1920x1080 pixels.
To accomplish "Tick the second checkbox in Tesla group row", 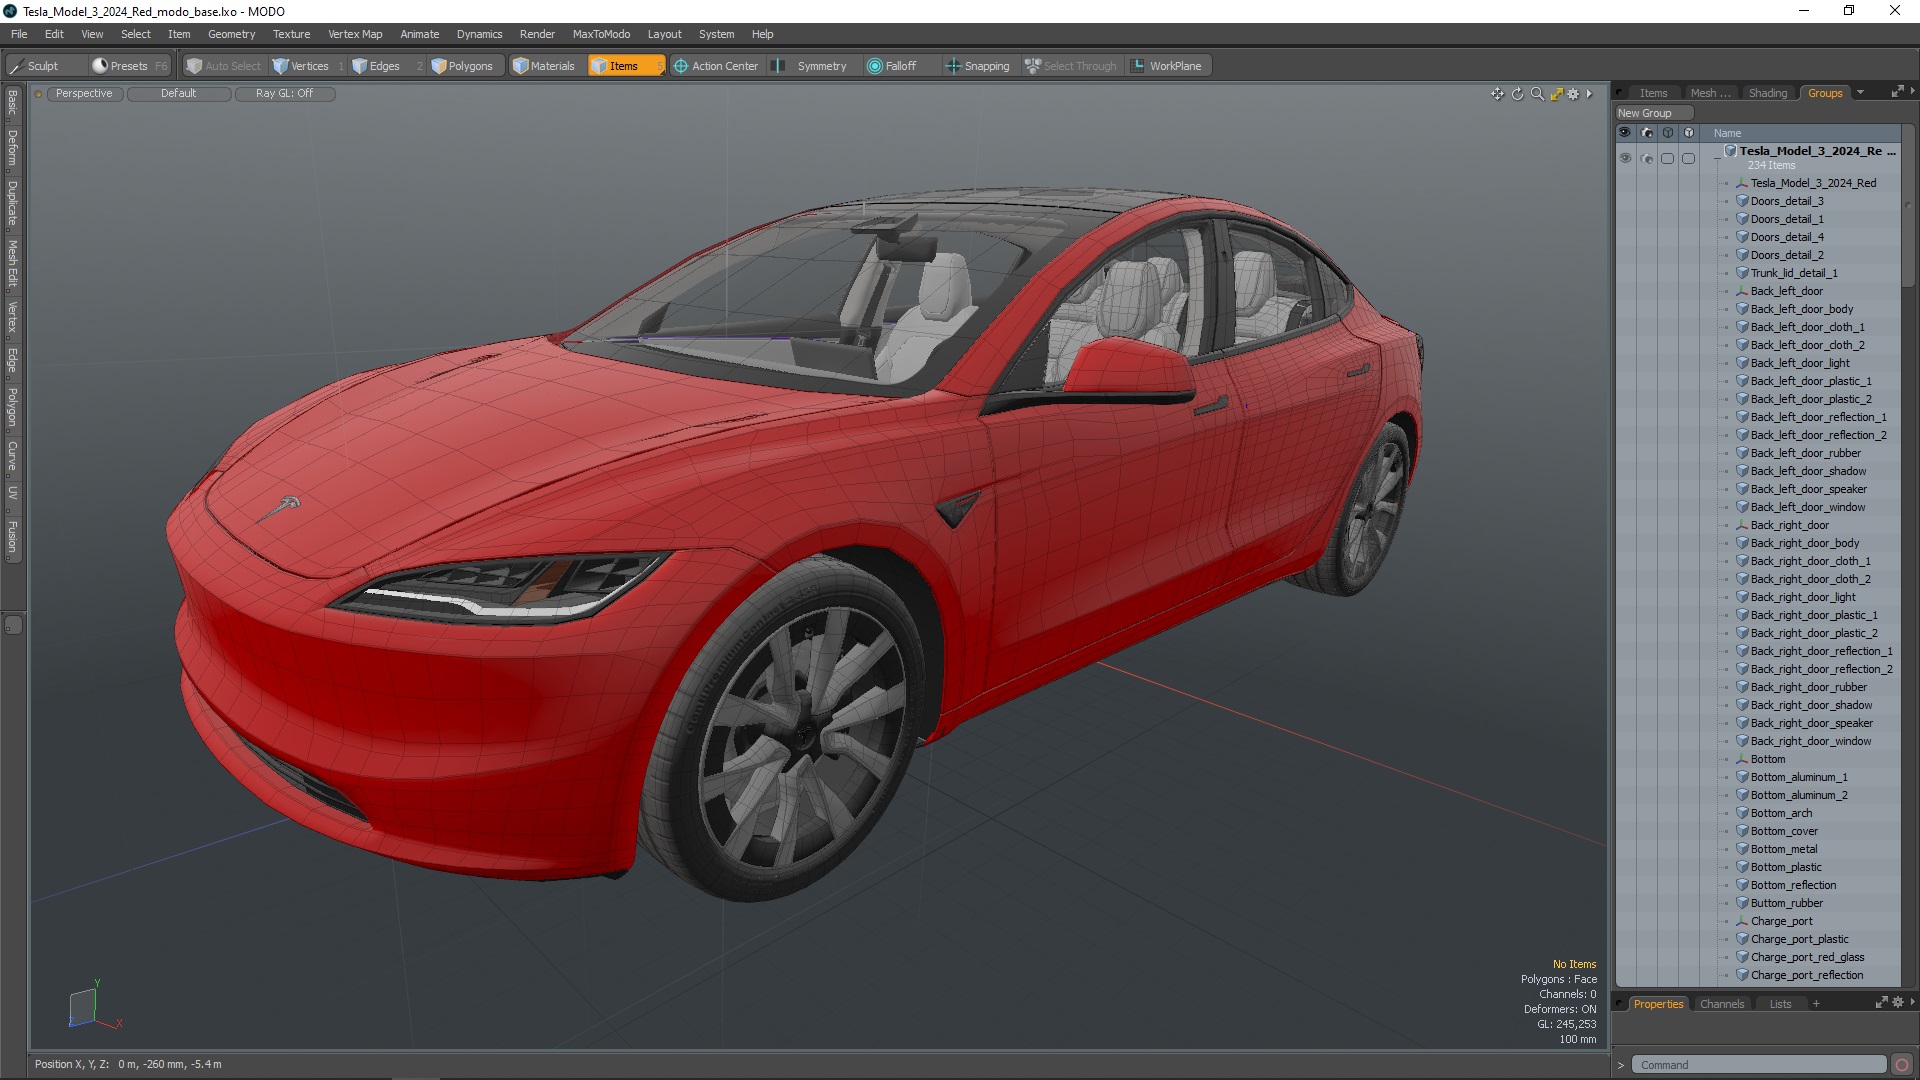I will 1689,158.
